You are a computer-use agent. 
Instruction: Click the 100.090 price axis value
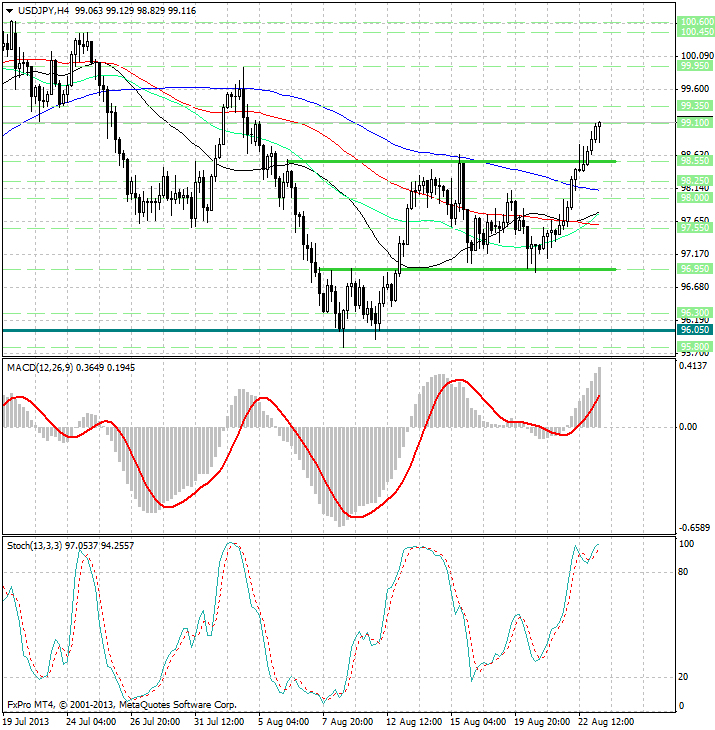(697, 56)
